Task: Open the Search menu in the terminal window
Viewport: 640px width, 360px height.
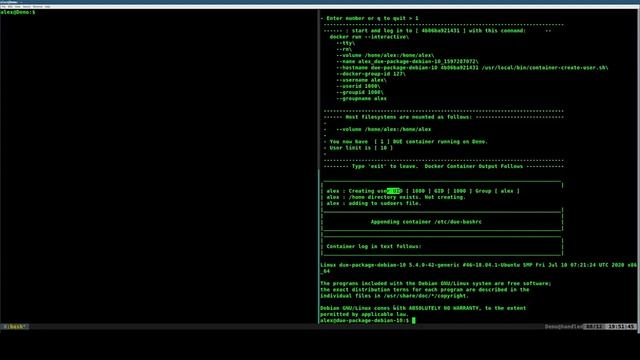Action: (27, 7)
